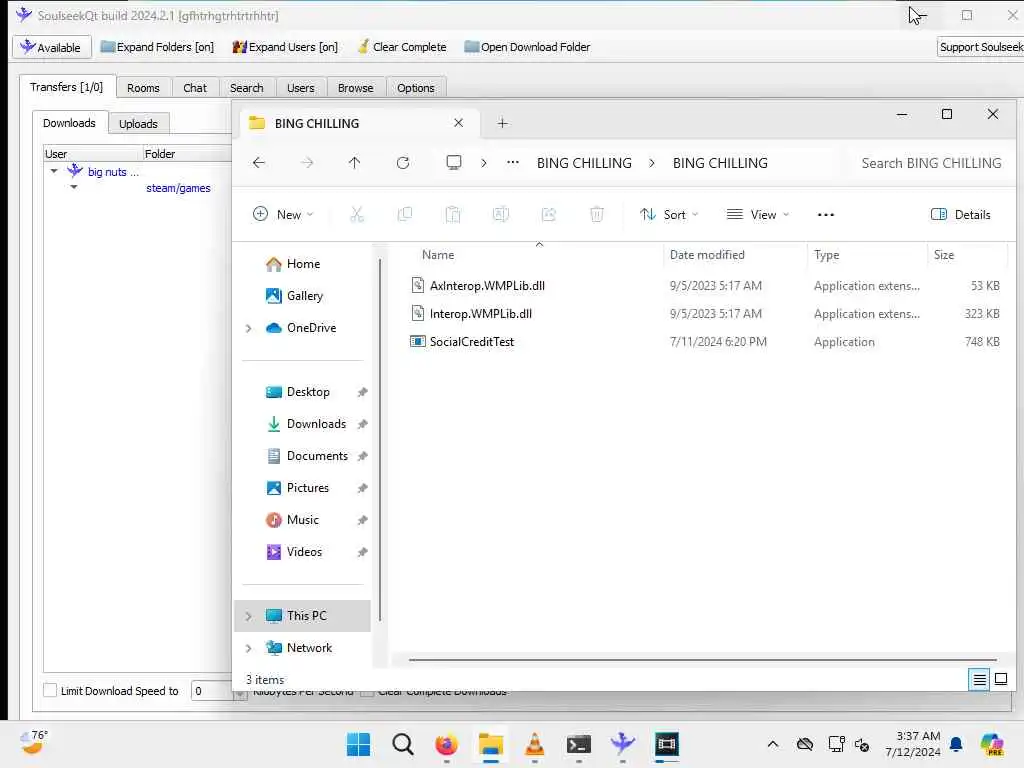Open the Options tab
1024x768 pixels.
click(x=415, y=88)
